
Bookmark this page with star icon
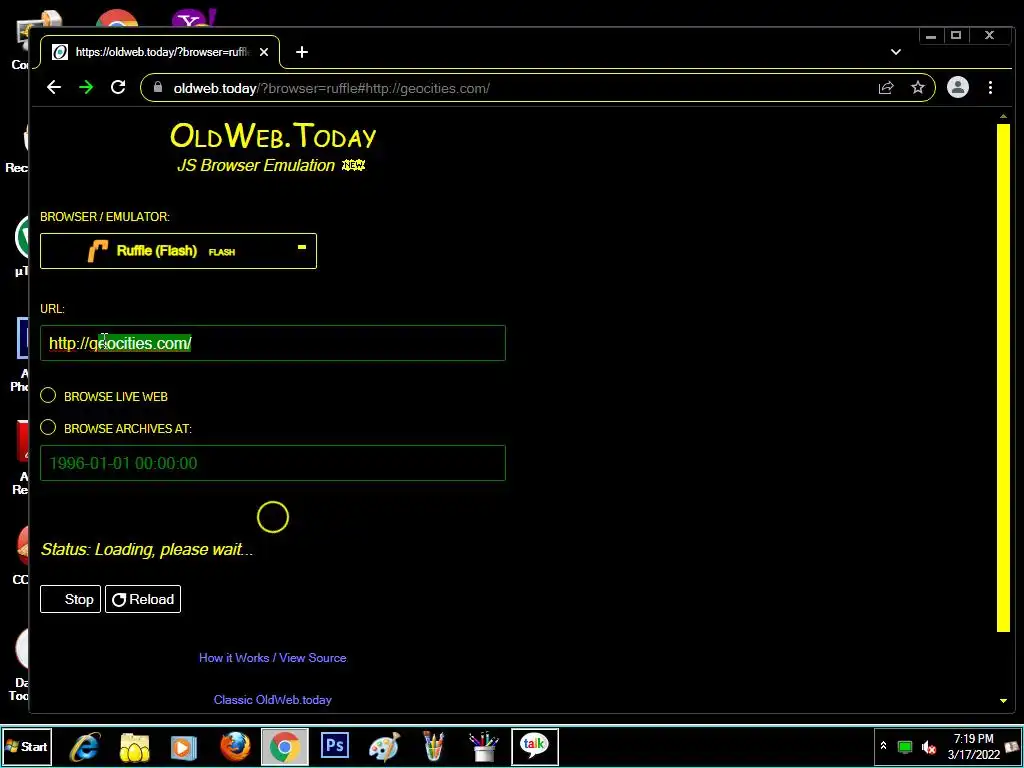pyautogui.click(x=918, y=88)
